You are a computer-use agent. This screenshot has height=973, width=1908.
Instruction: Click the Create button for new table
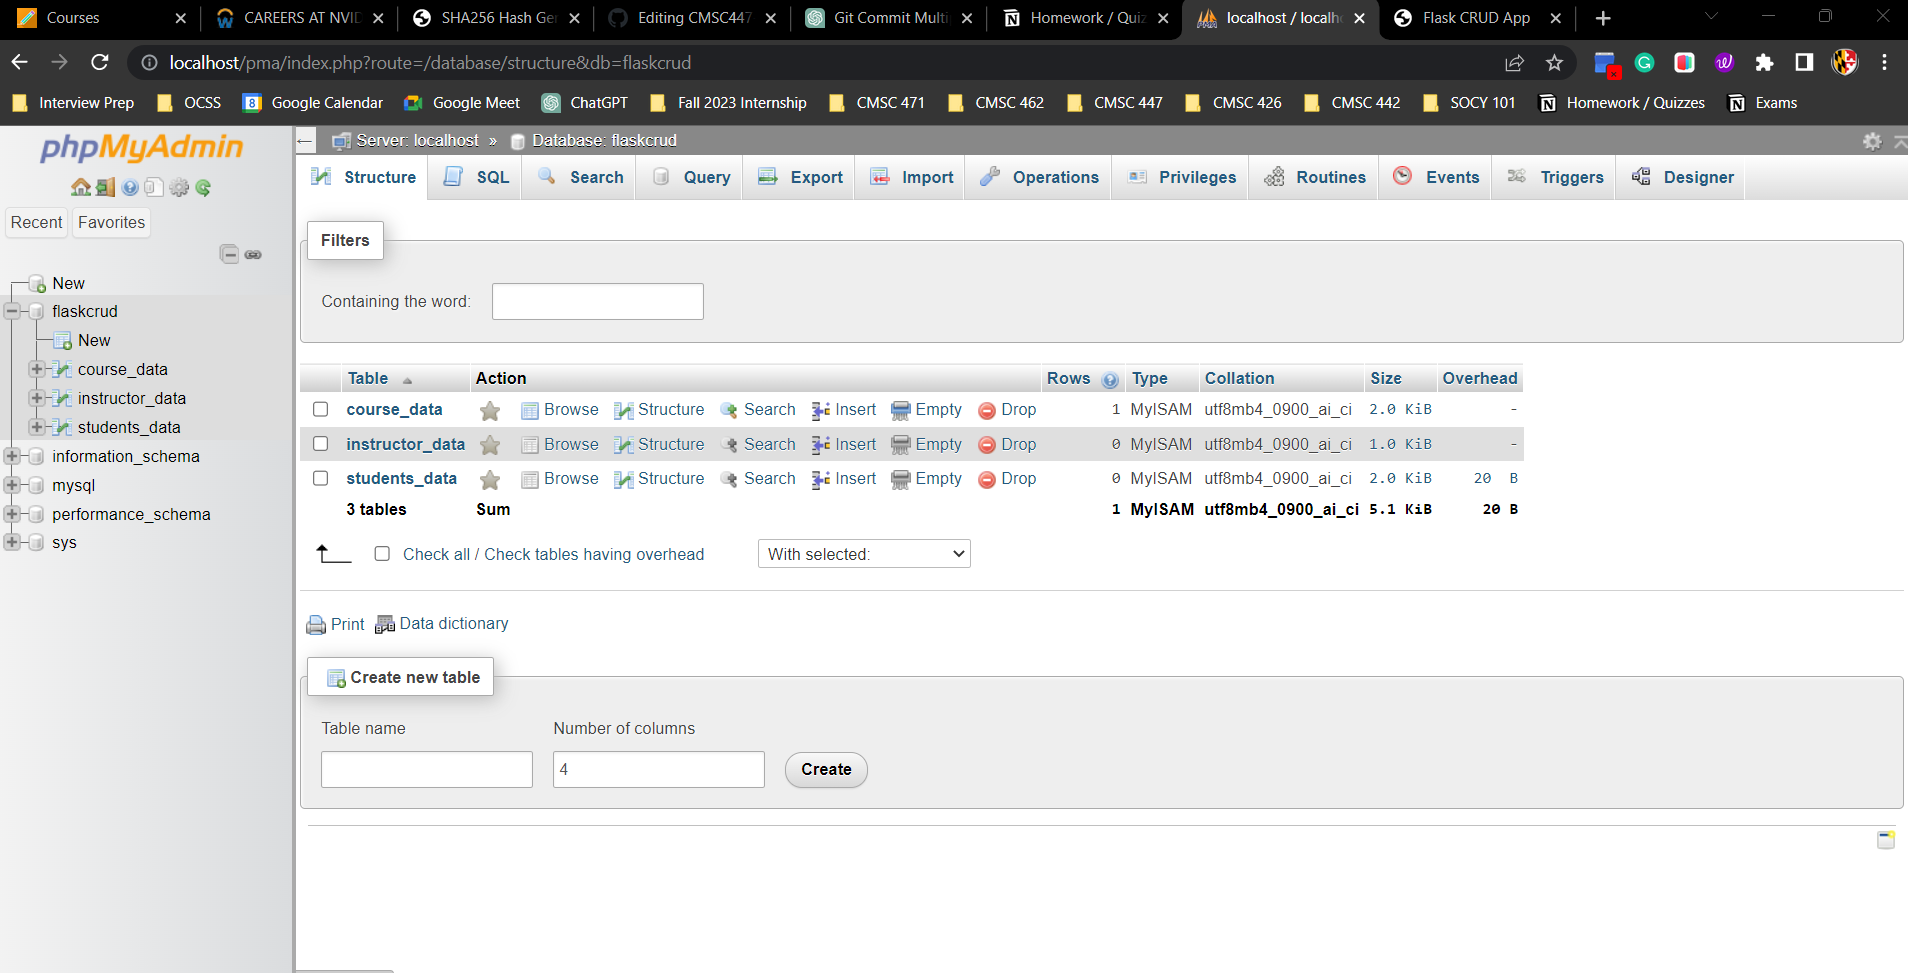(825, 769)
